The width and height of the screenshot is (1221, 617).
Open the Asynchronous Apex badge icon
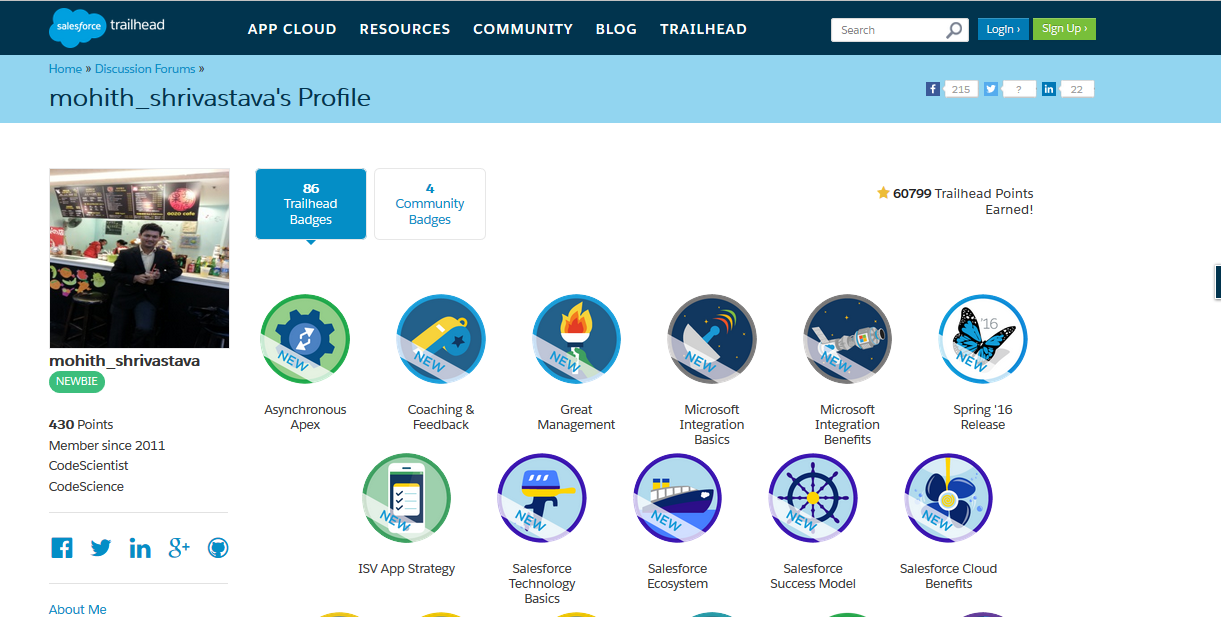(305, 339)
